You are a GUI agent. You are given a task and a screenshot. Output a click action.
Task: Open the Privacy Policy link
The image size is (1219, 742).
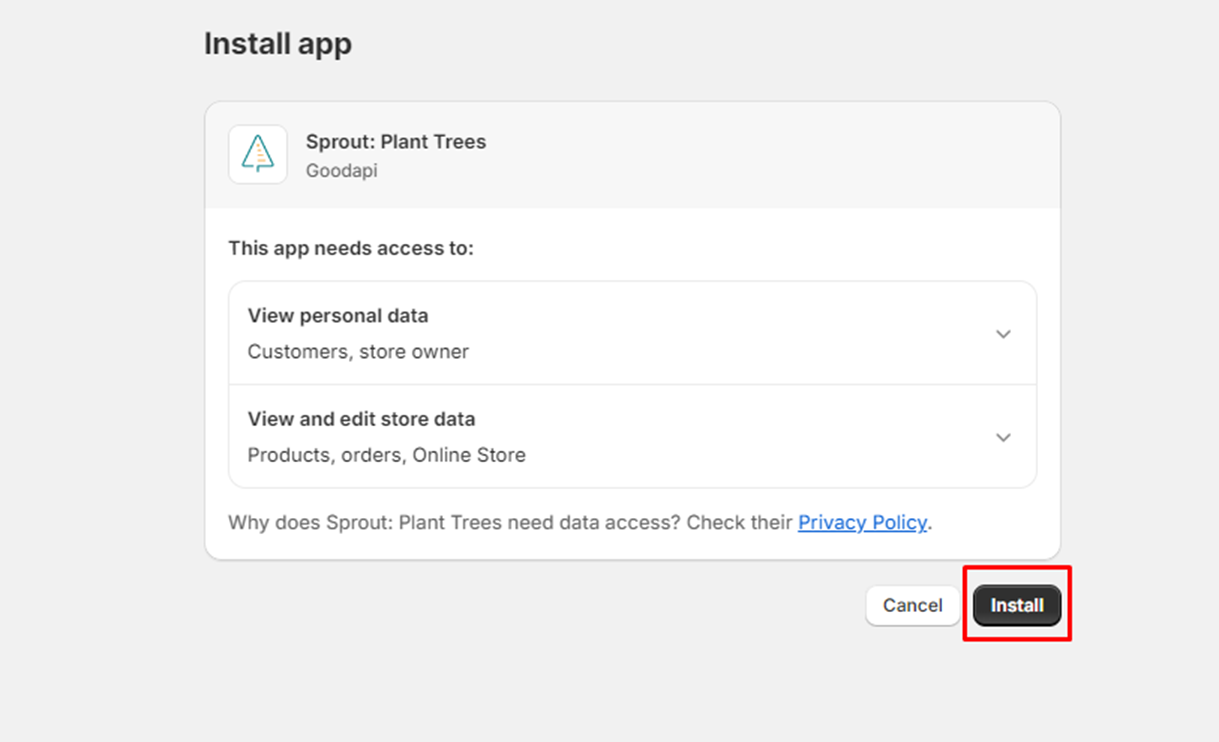861,522
